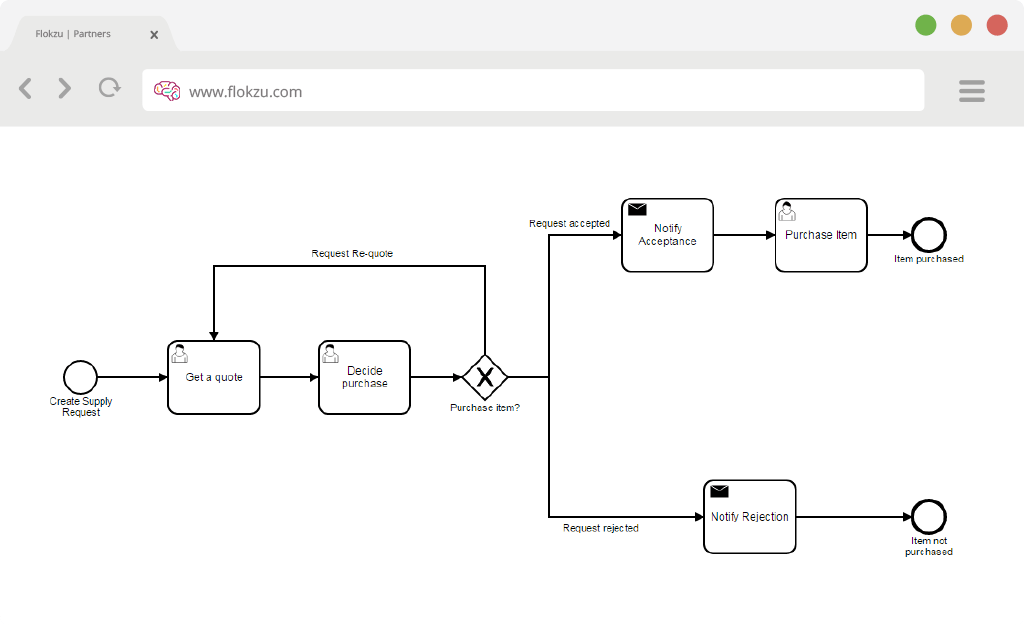This screenshot has height=625, width=1024.
Task: Switch to the Flokzu | Partners tab
Action: coord(73,34)
